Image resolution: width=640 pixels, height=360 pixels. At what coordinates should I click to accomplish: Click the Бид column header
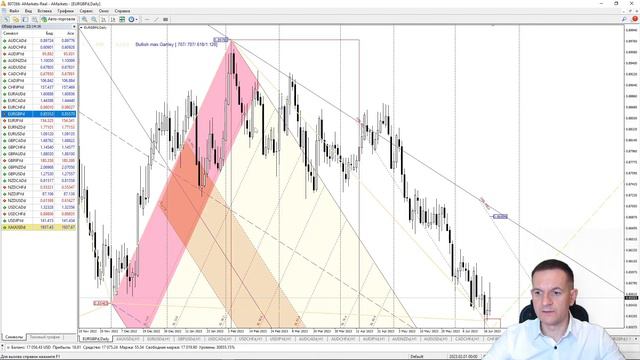tap(49, 33)
